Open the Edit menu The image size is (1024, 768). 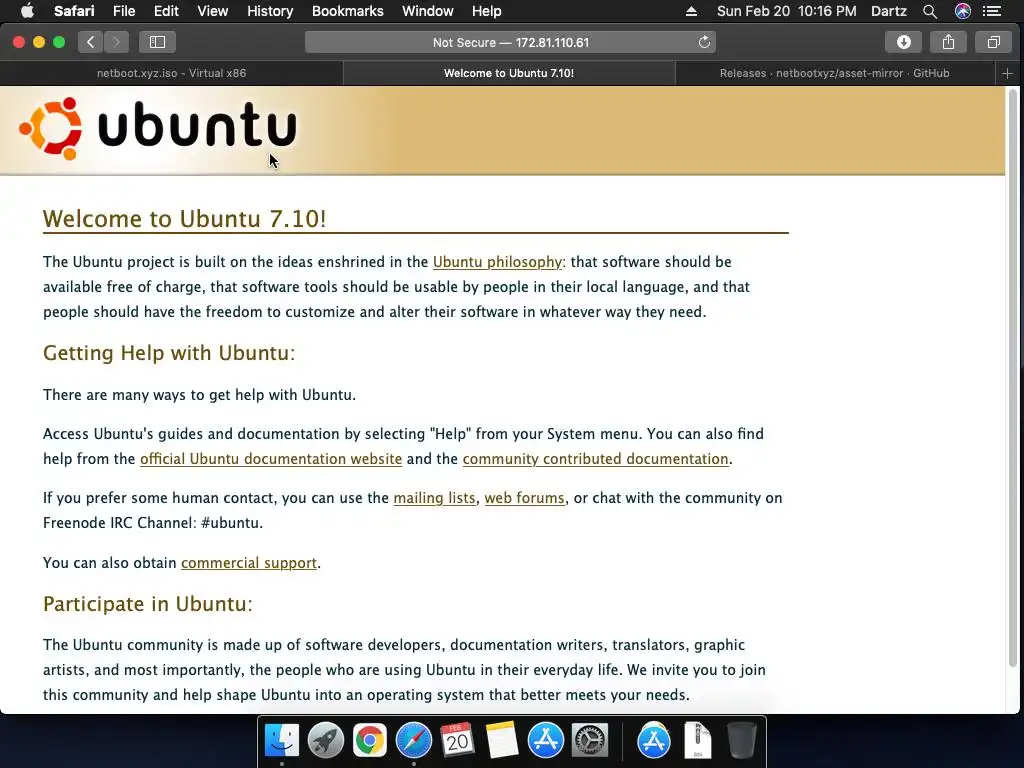point(166,11)
